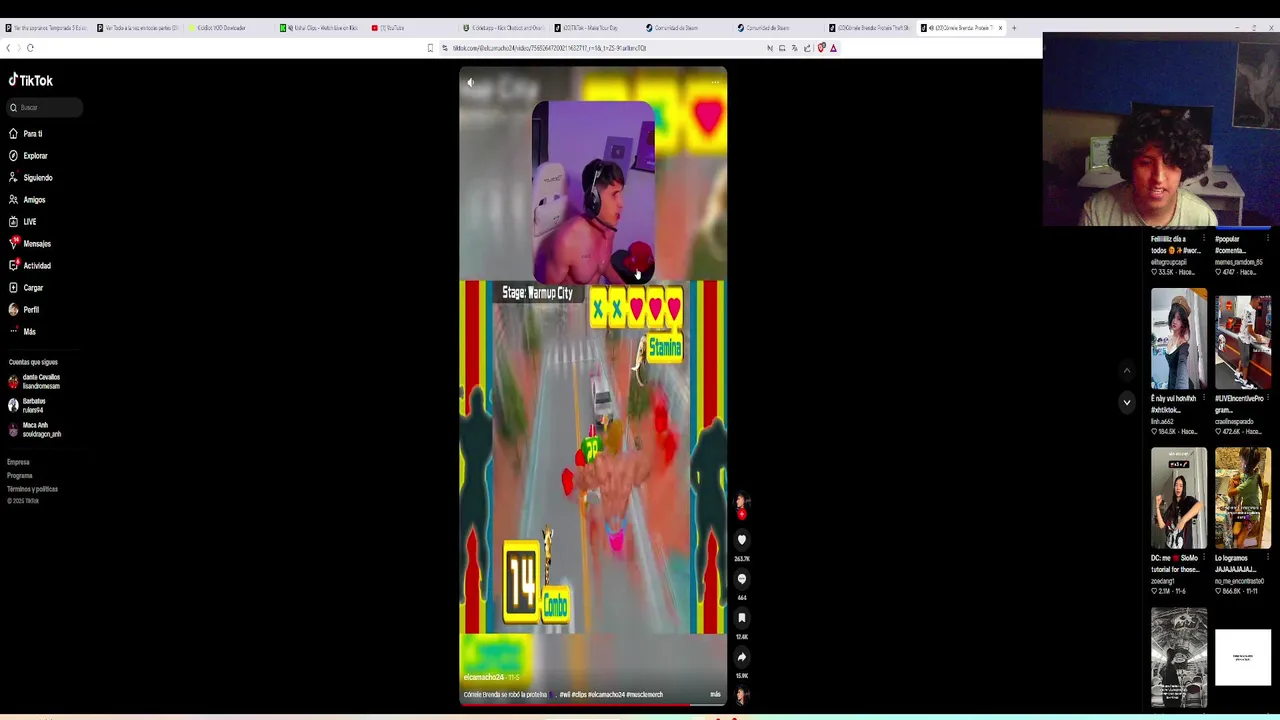Follow creator with red plus badge
Viewport: 1280px width, 720px height.
tap(742, 514)
